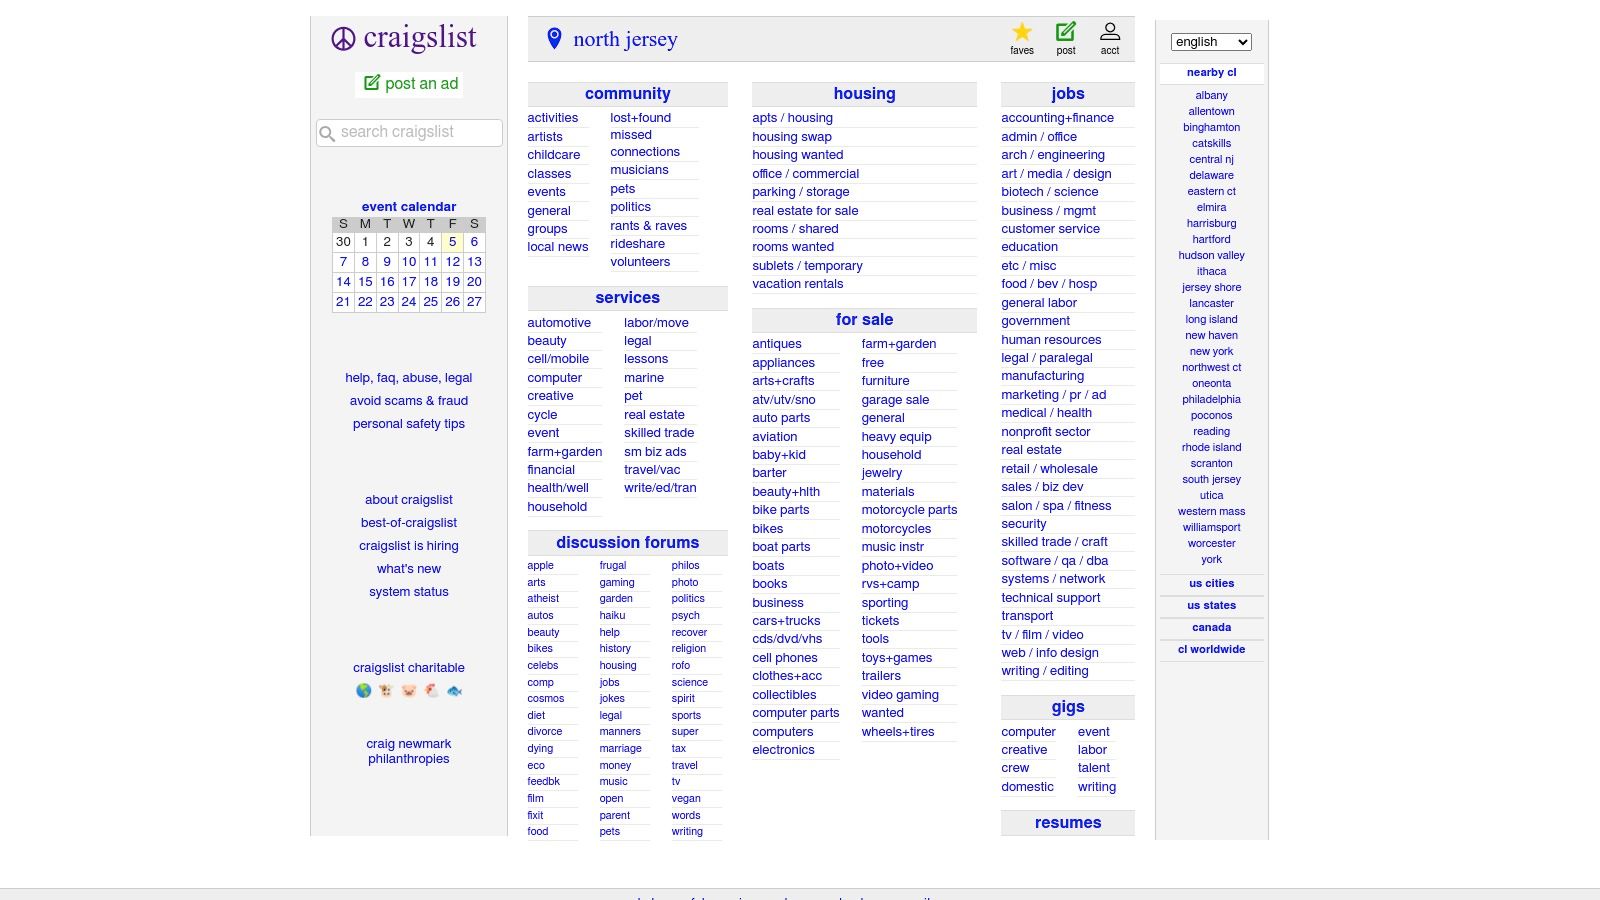The image size is (1600, 900).
Task: Expand the cl worldwide section
Action: (x=1211, y=649)
